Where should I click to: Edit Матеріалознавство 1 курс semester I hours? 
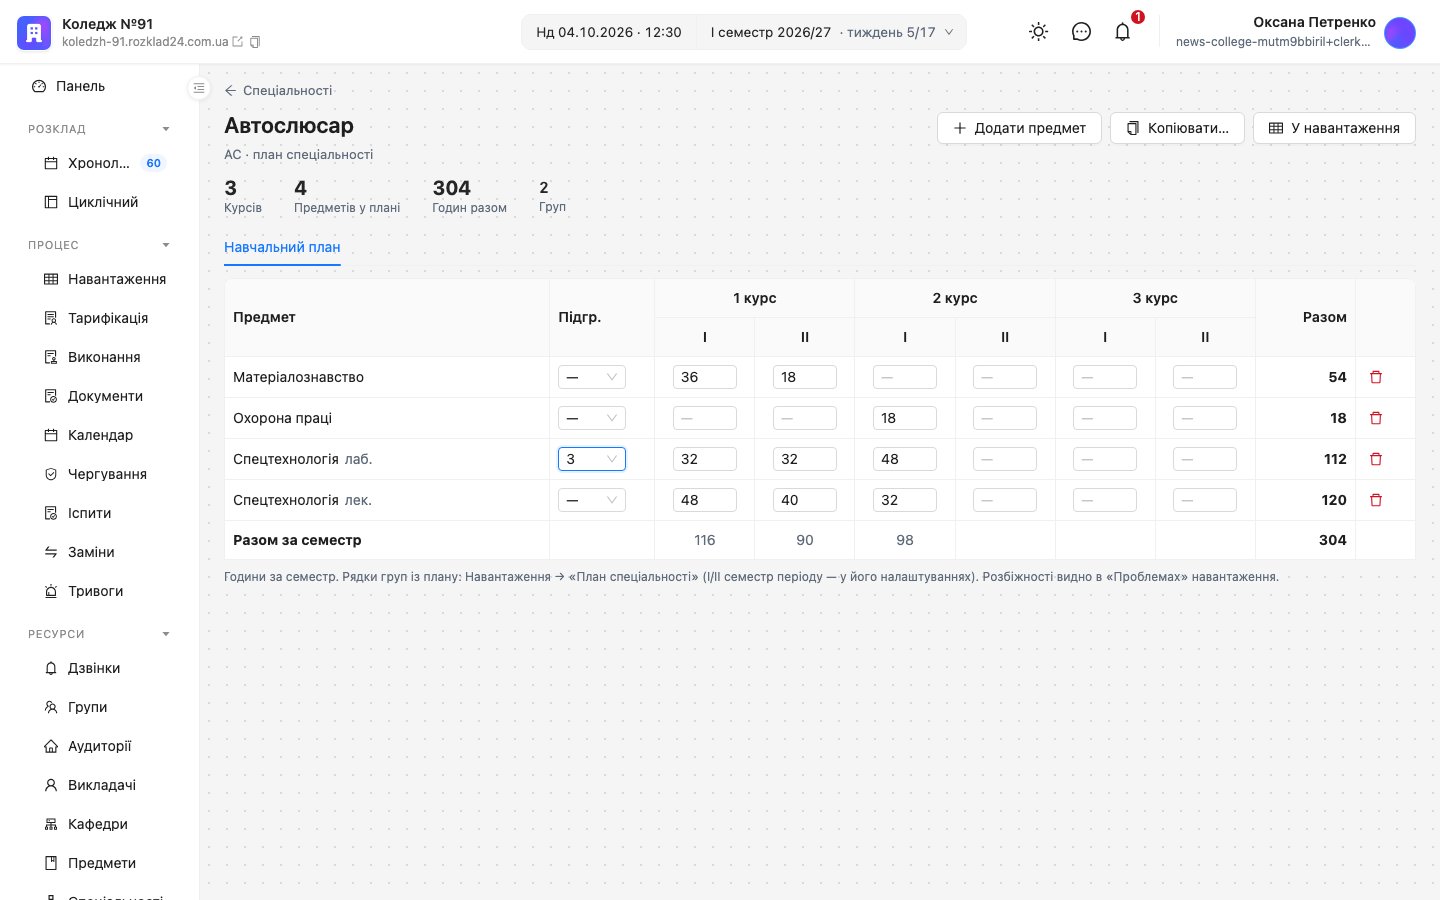point(705,377)
